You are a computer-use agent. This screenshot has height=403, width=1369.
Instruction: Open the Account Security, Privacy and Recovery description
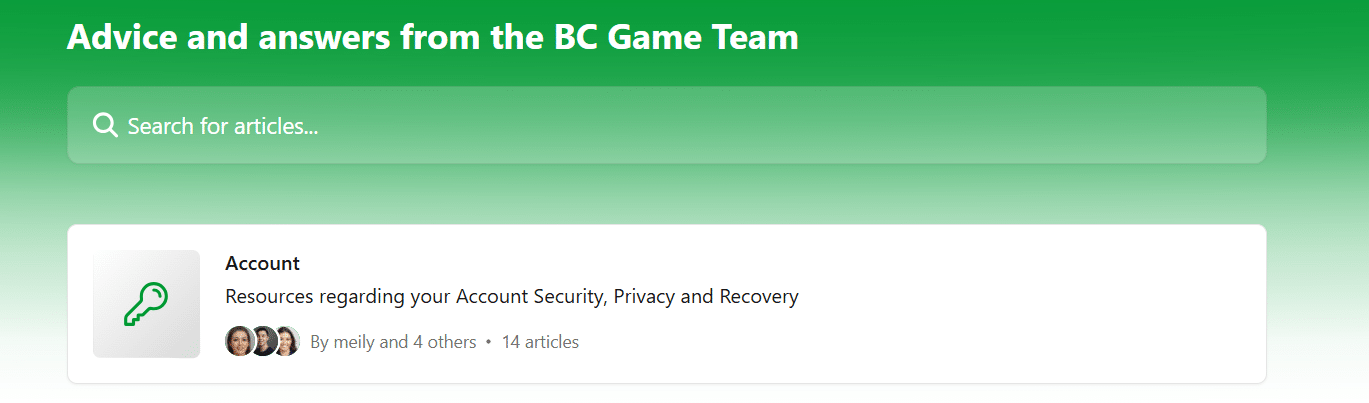point(512,297)
